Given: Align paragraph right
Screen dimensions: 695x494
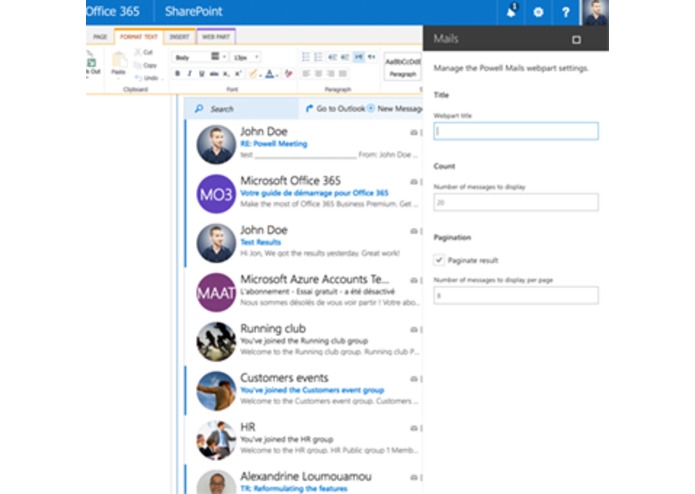Looking at the screenshot, I should click(x=331, y=74).
